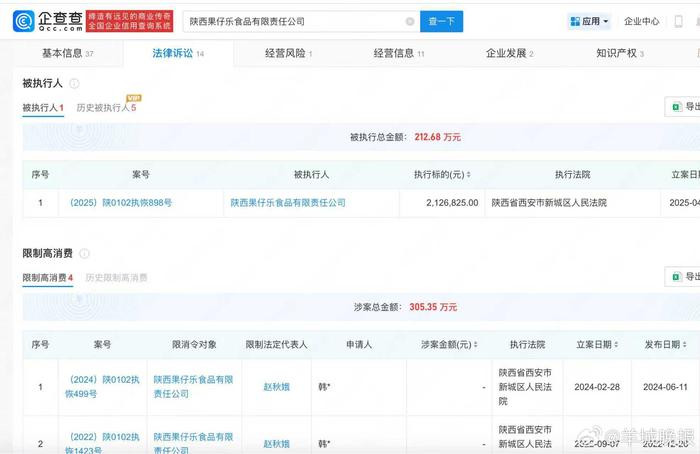This screenshot has height=454, width=700.
Task: Open the mobile phone icon in the header
Action: click(x=678, y=21)
